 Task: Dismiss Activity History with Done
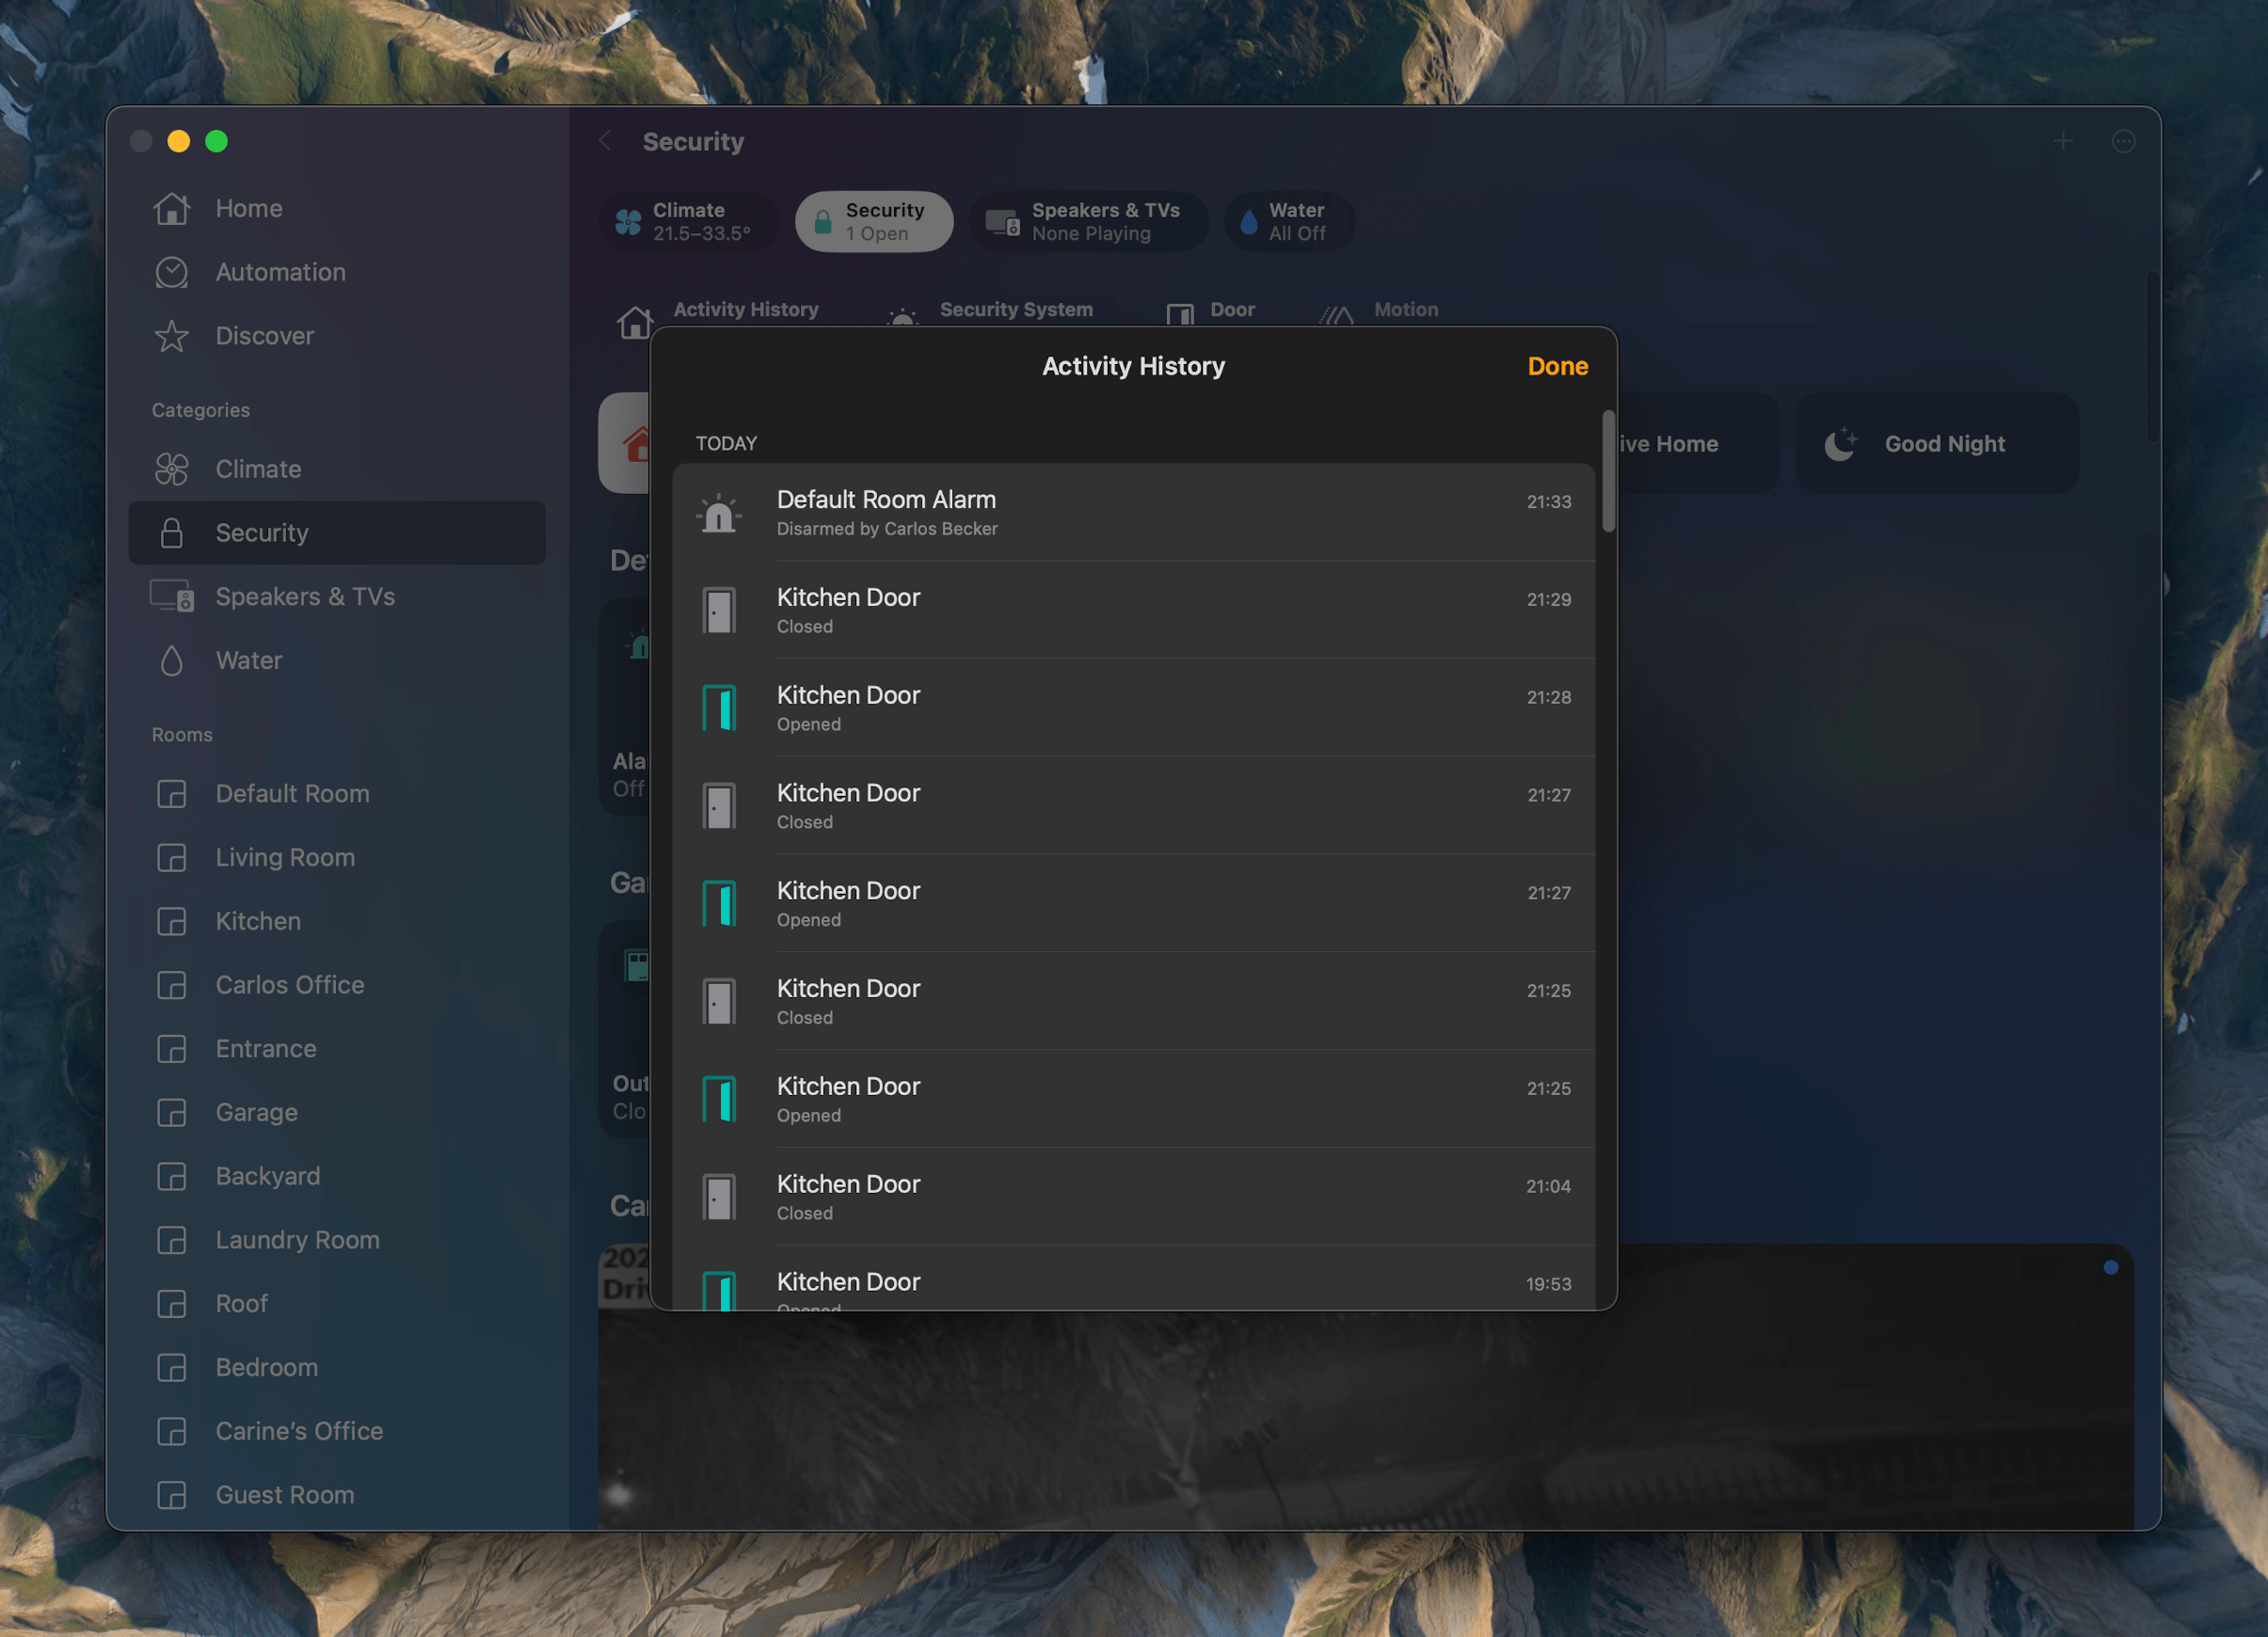click(1557, 366)
